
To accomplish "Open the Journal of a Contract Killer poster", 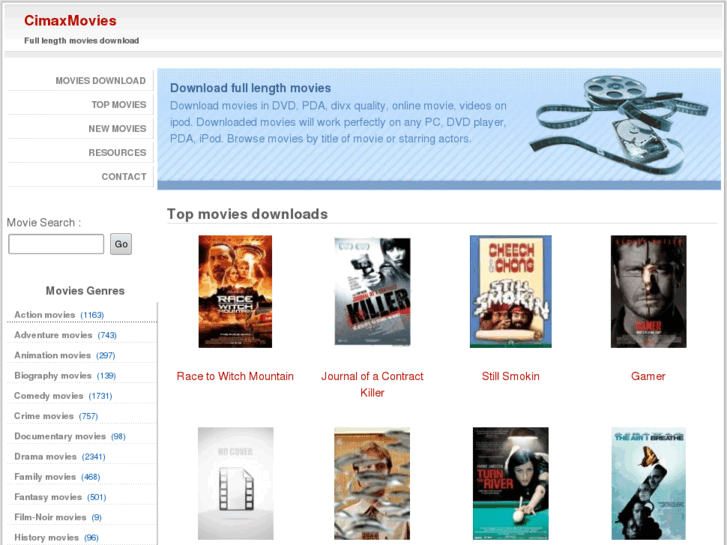I will 372,291.
